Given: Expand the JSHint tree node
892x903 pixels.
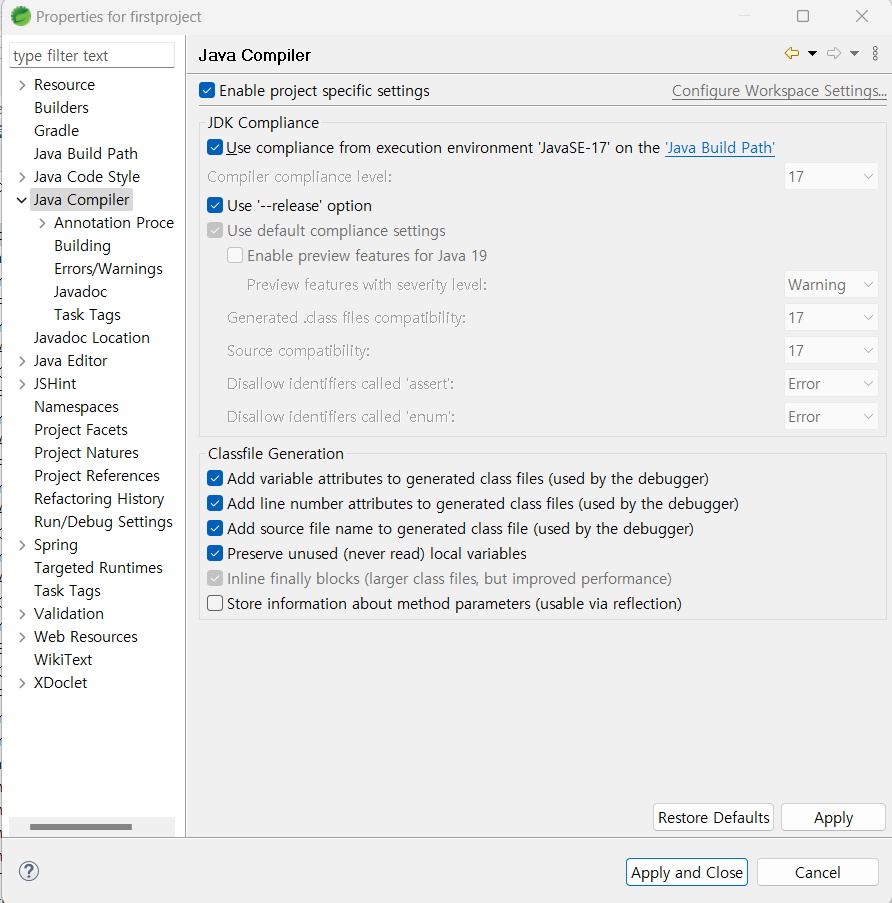Looking at the screenshot, I should 22,384.
